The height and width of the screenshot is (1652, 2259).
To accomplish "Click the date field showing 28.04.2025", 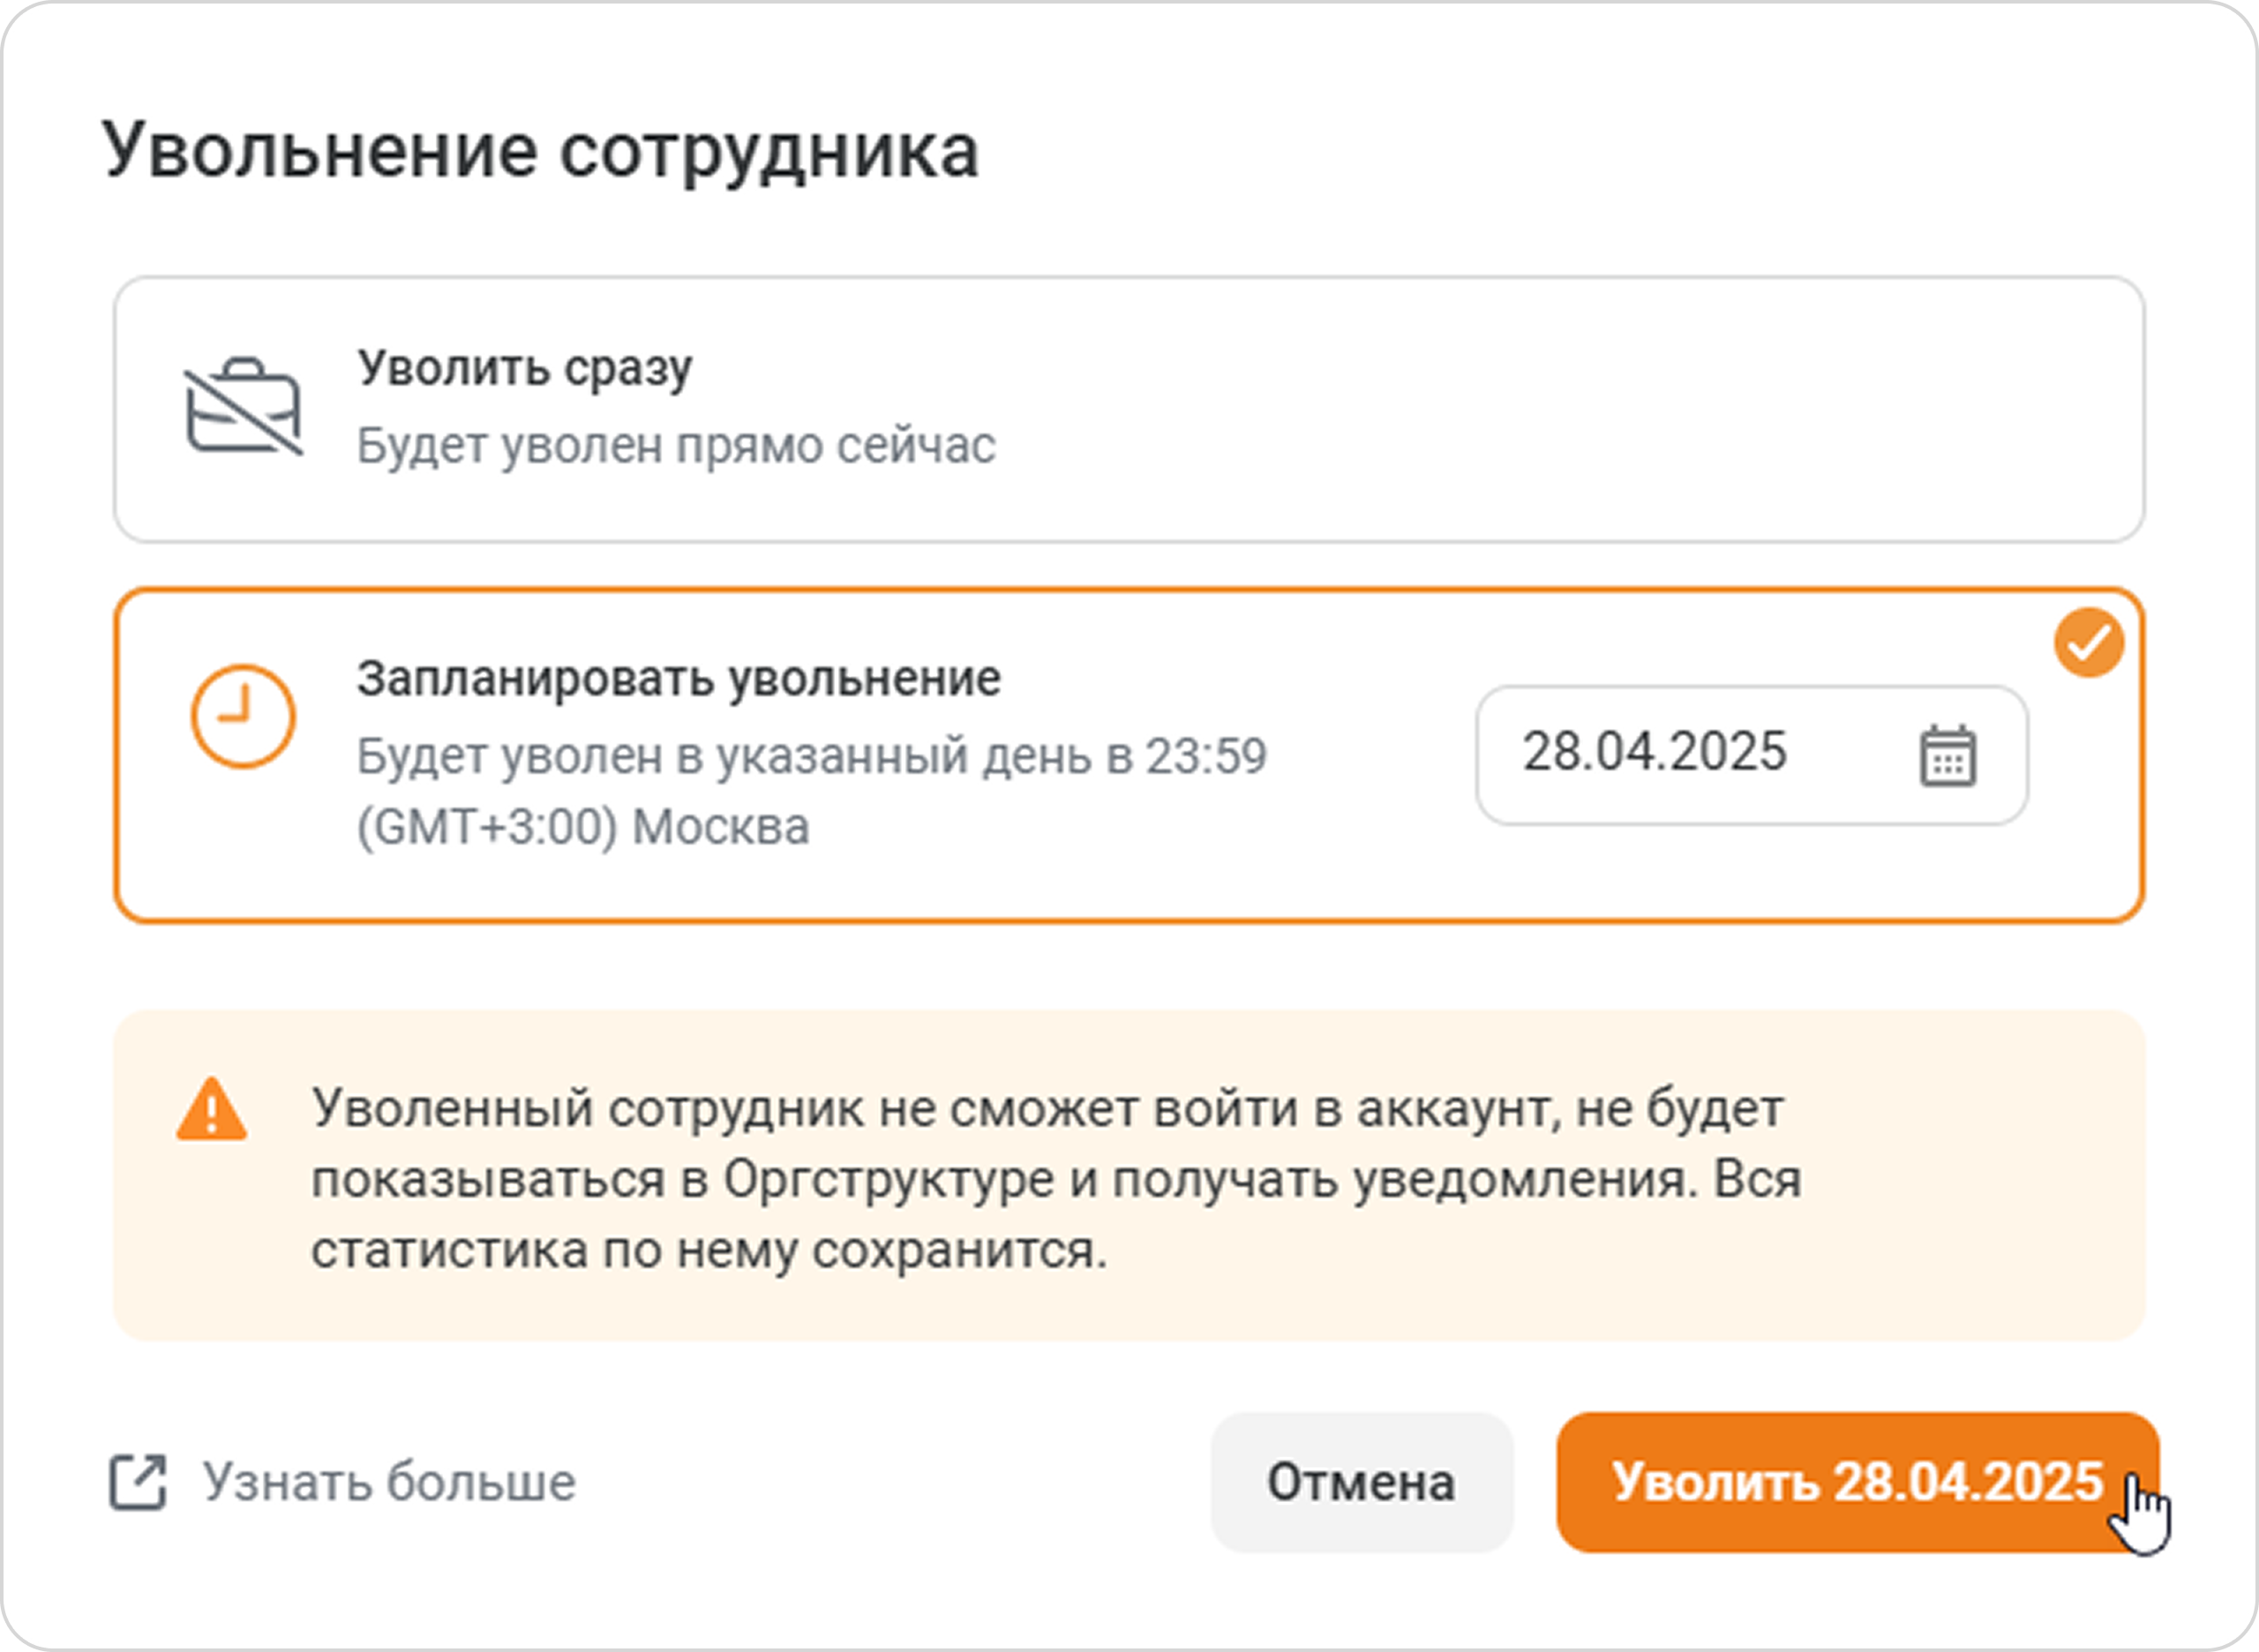I will tap(1751, 755).
